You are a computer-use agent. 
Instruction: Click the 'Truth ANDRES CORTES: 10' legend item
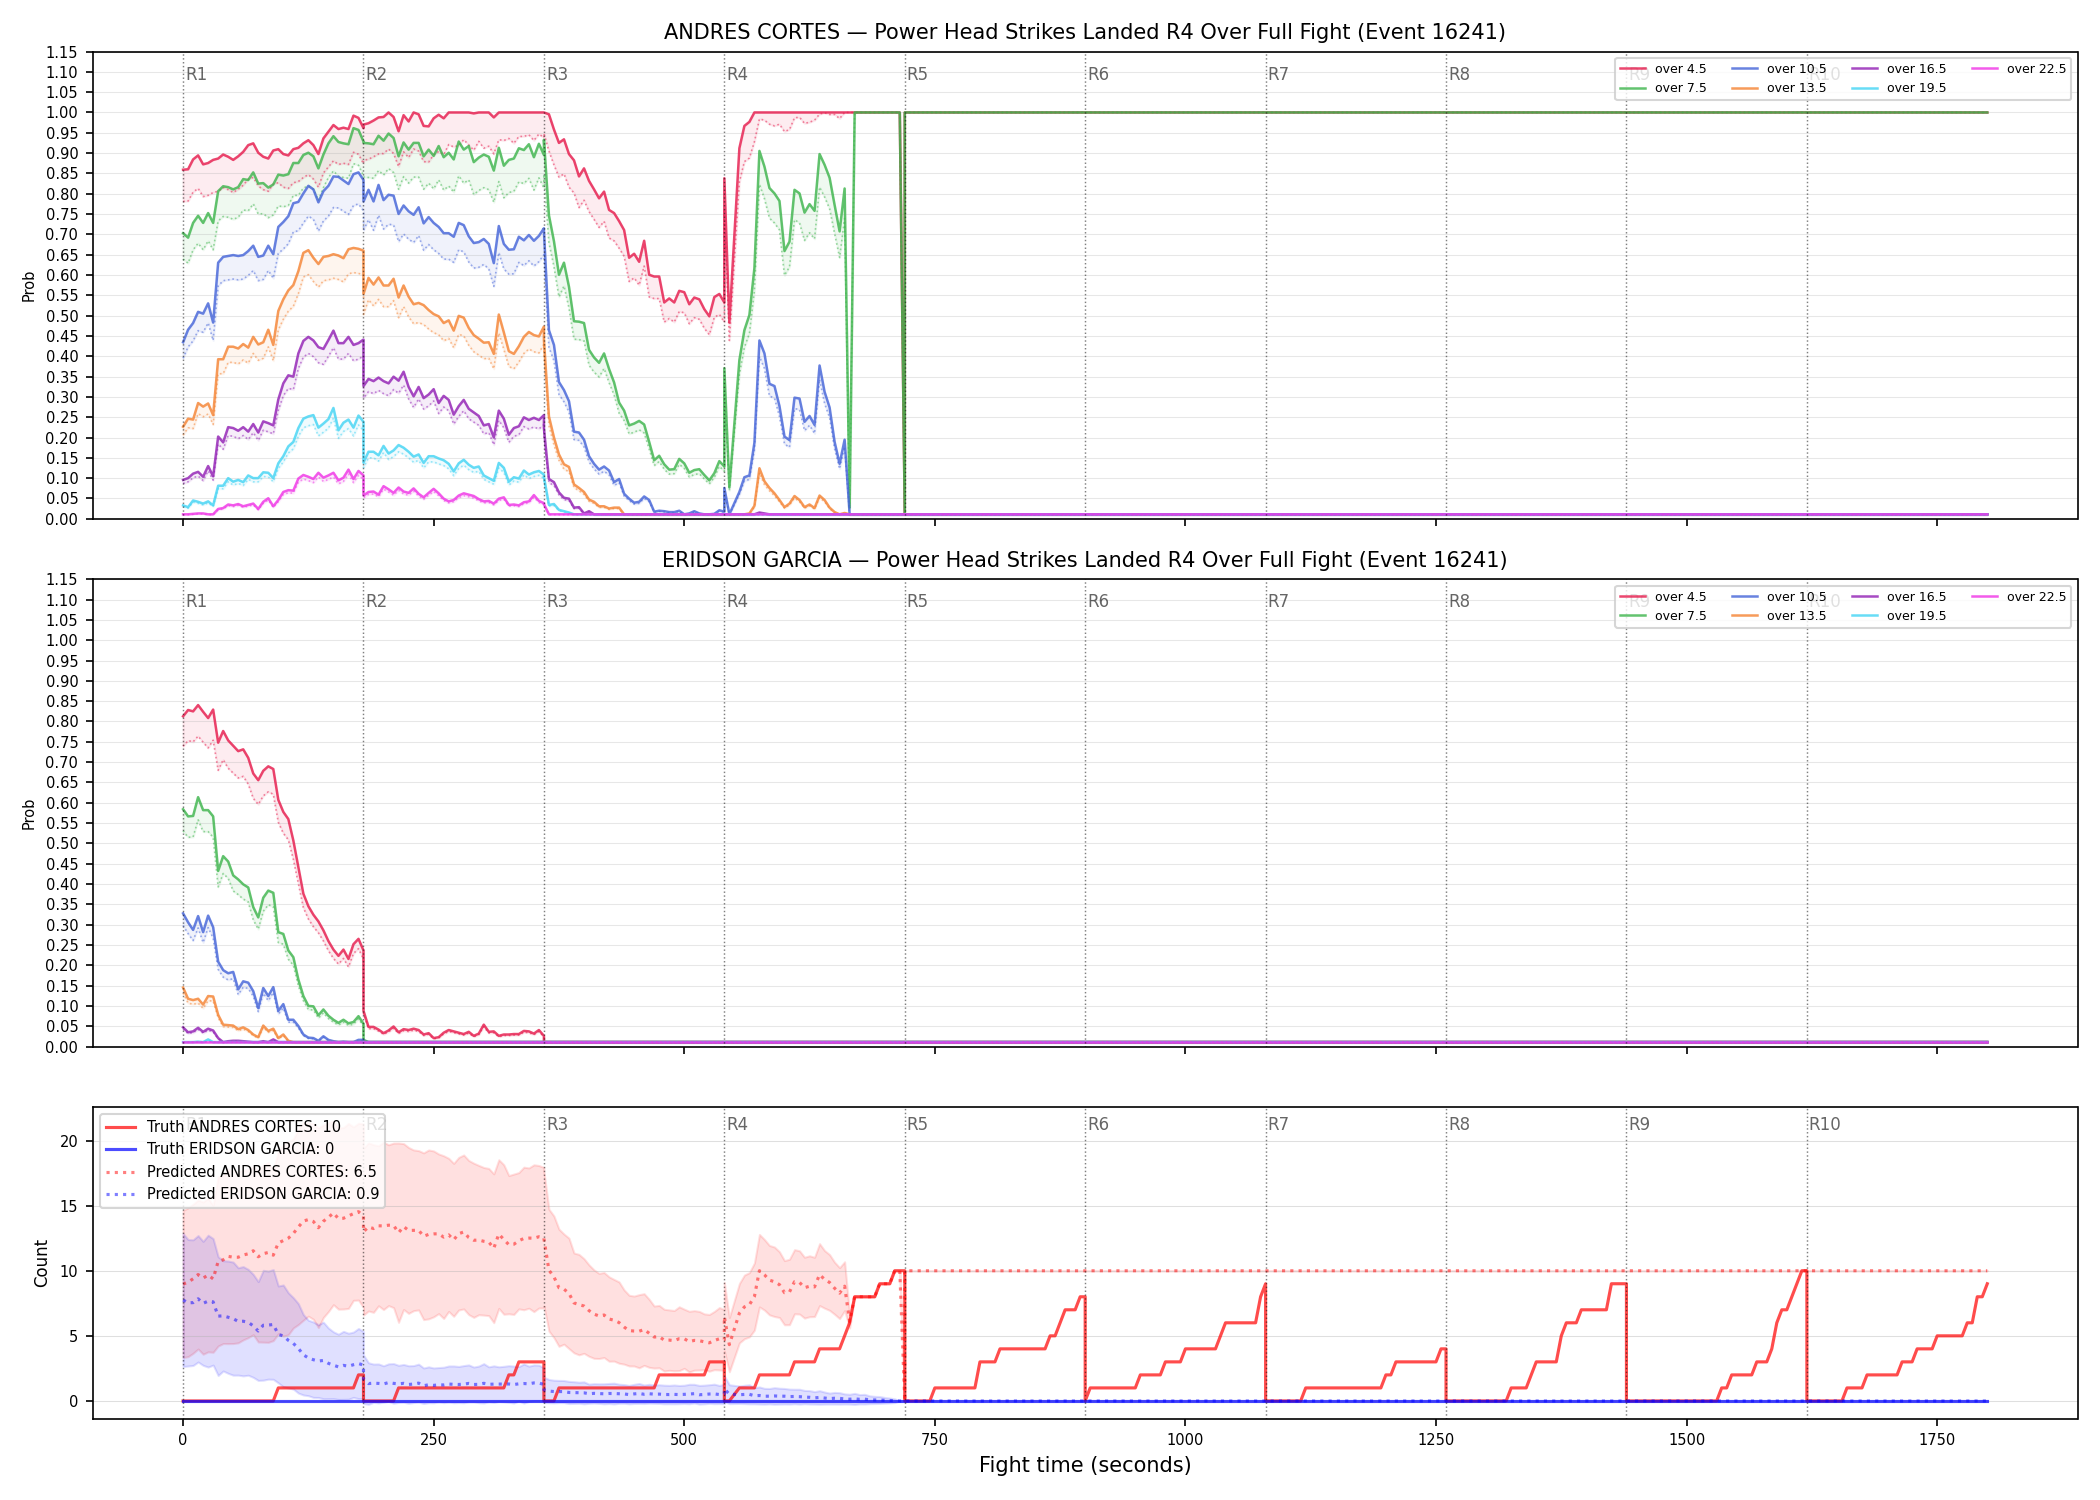pyautogui.click(x=223, y=1127)
